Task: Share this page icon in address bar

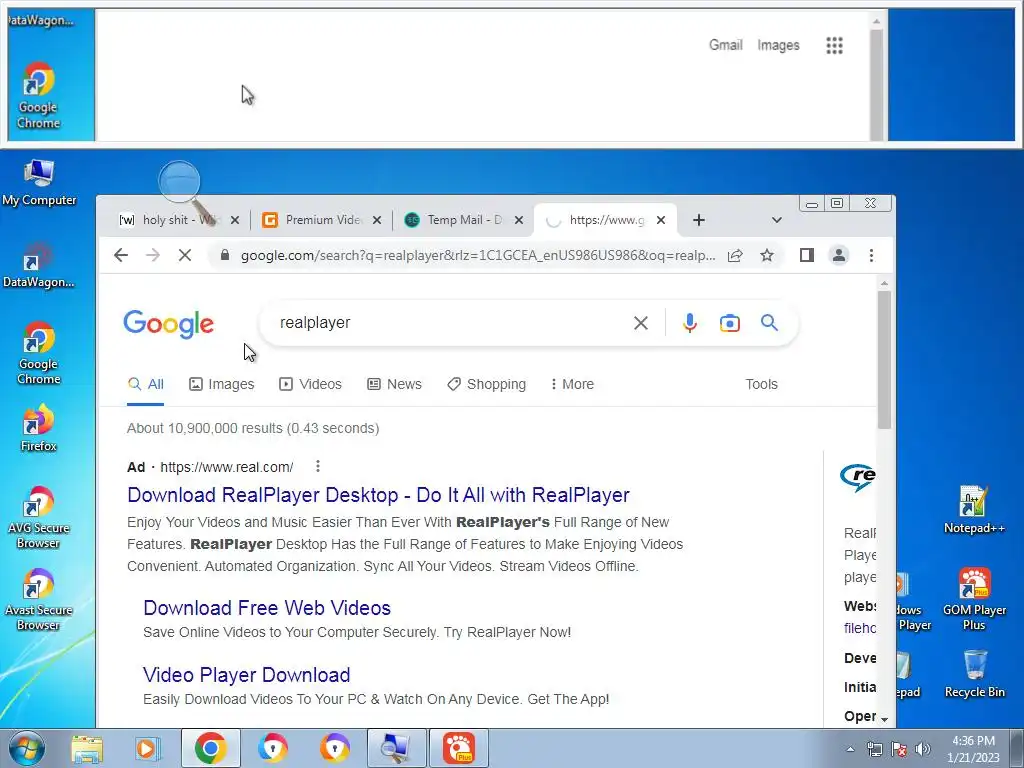Action: pyautogui.click(x=735, y=255)
